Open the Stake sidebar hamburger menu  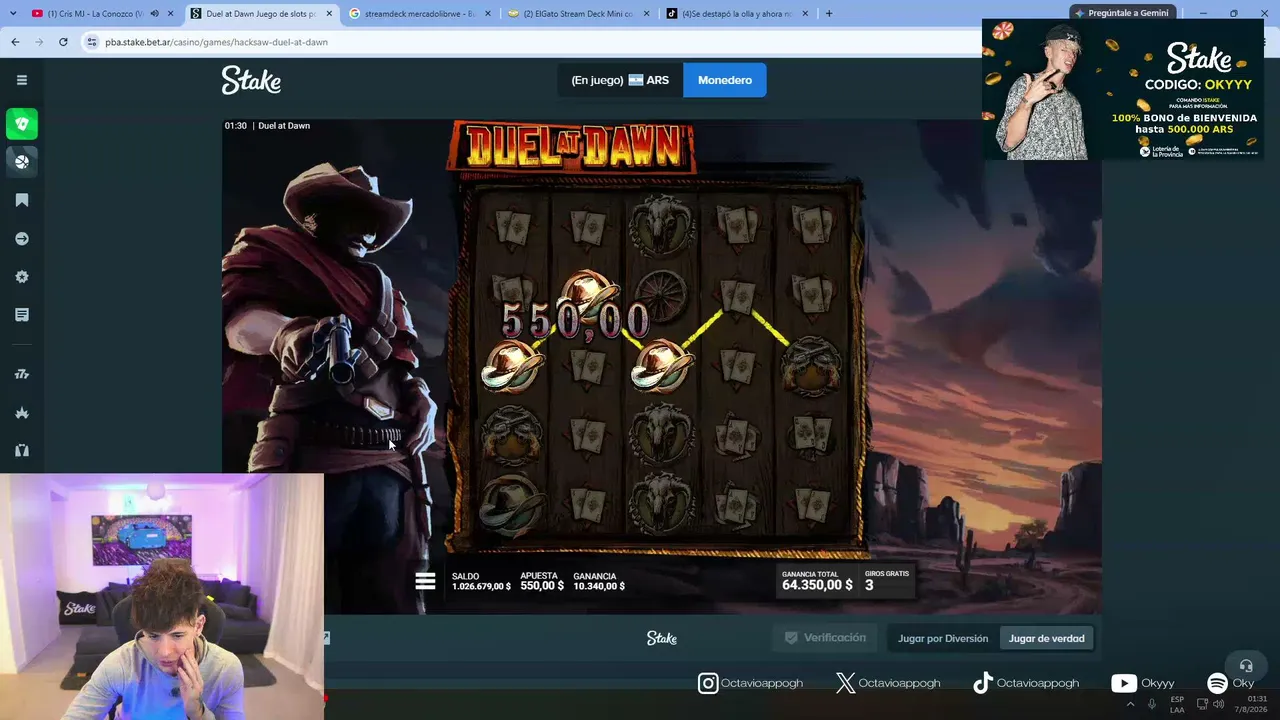tap(22, 80)
